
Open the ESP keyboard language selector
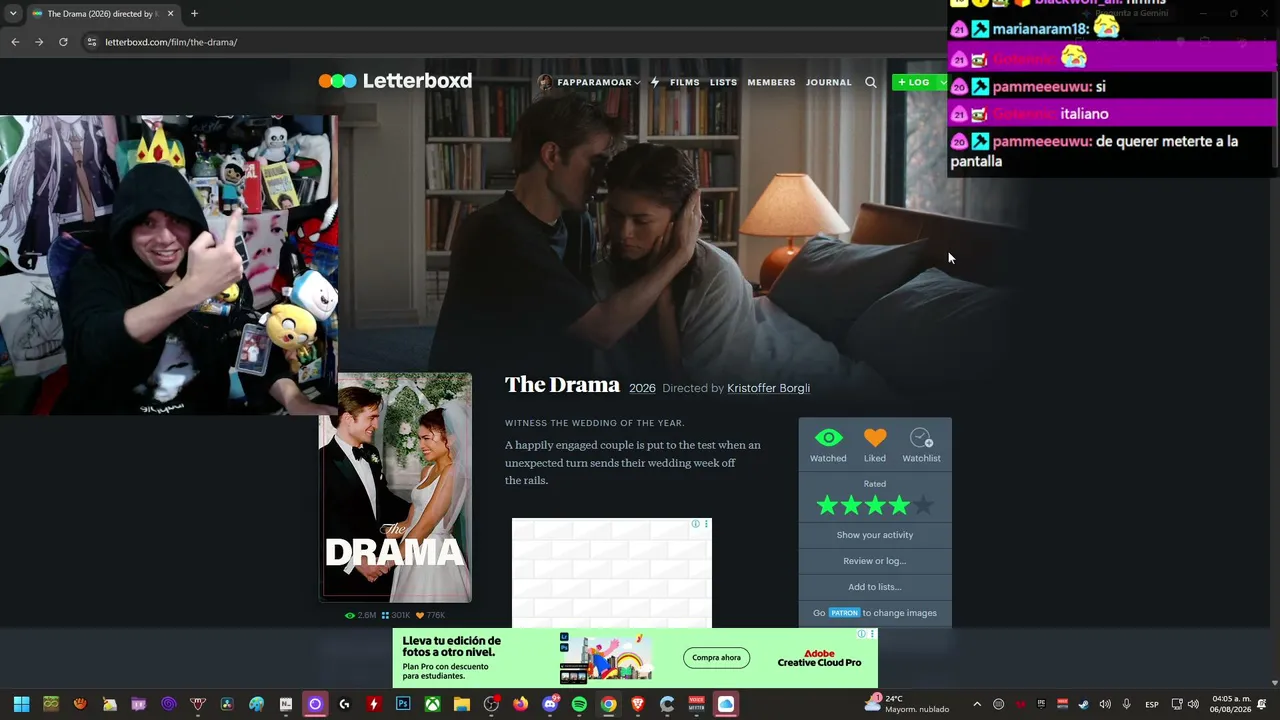(1152, 705)
